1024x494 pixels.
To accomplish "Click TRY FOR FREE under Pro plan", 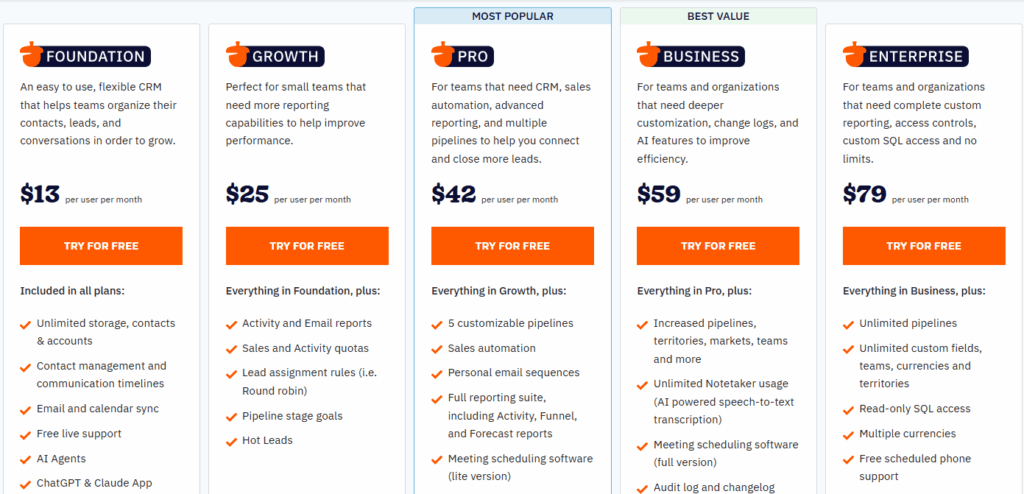I will 513,246.
